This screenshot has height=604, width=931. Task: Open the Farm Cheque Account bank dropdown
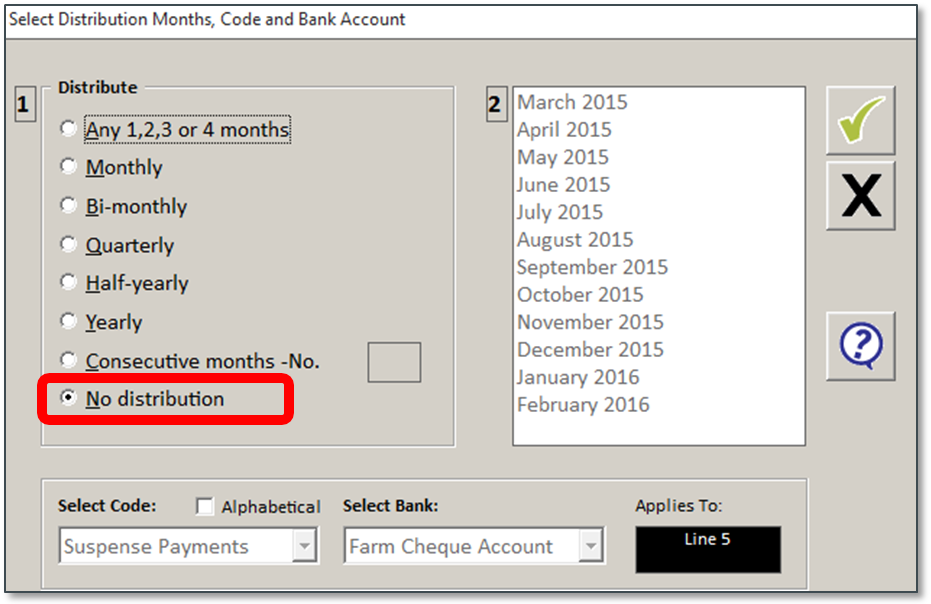pos(591,546)
